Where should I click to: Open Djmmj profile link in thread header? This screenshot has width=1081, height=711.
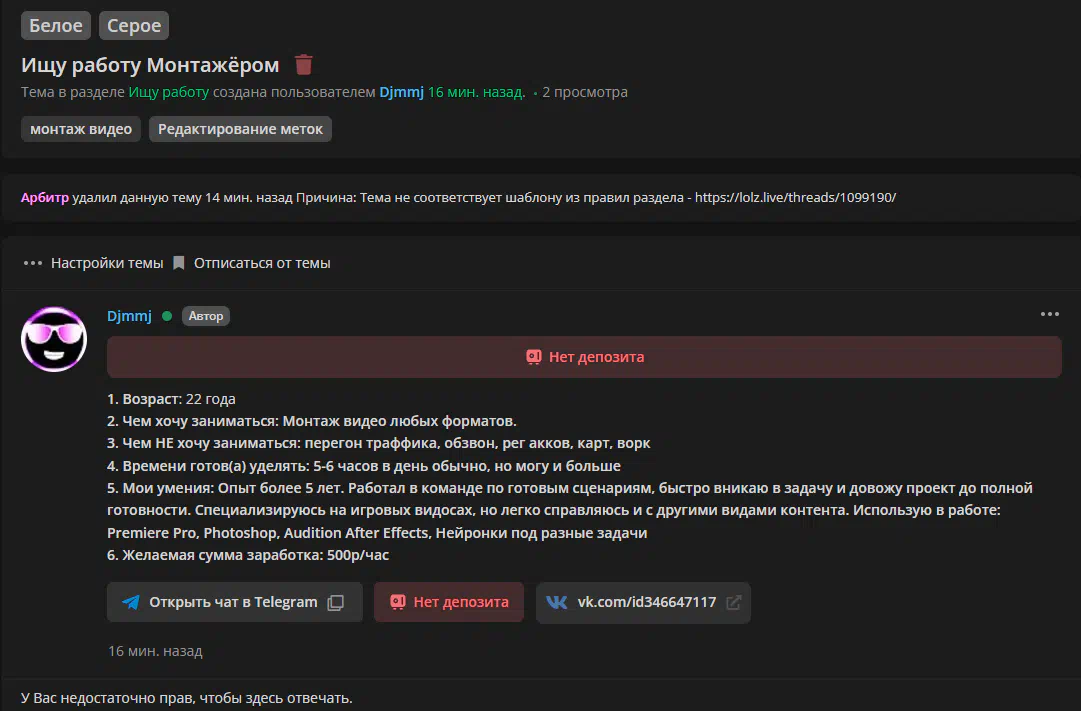point(401,92)
